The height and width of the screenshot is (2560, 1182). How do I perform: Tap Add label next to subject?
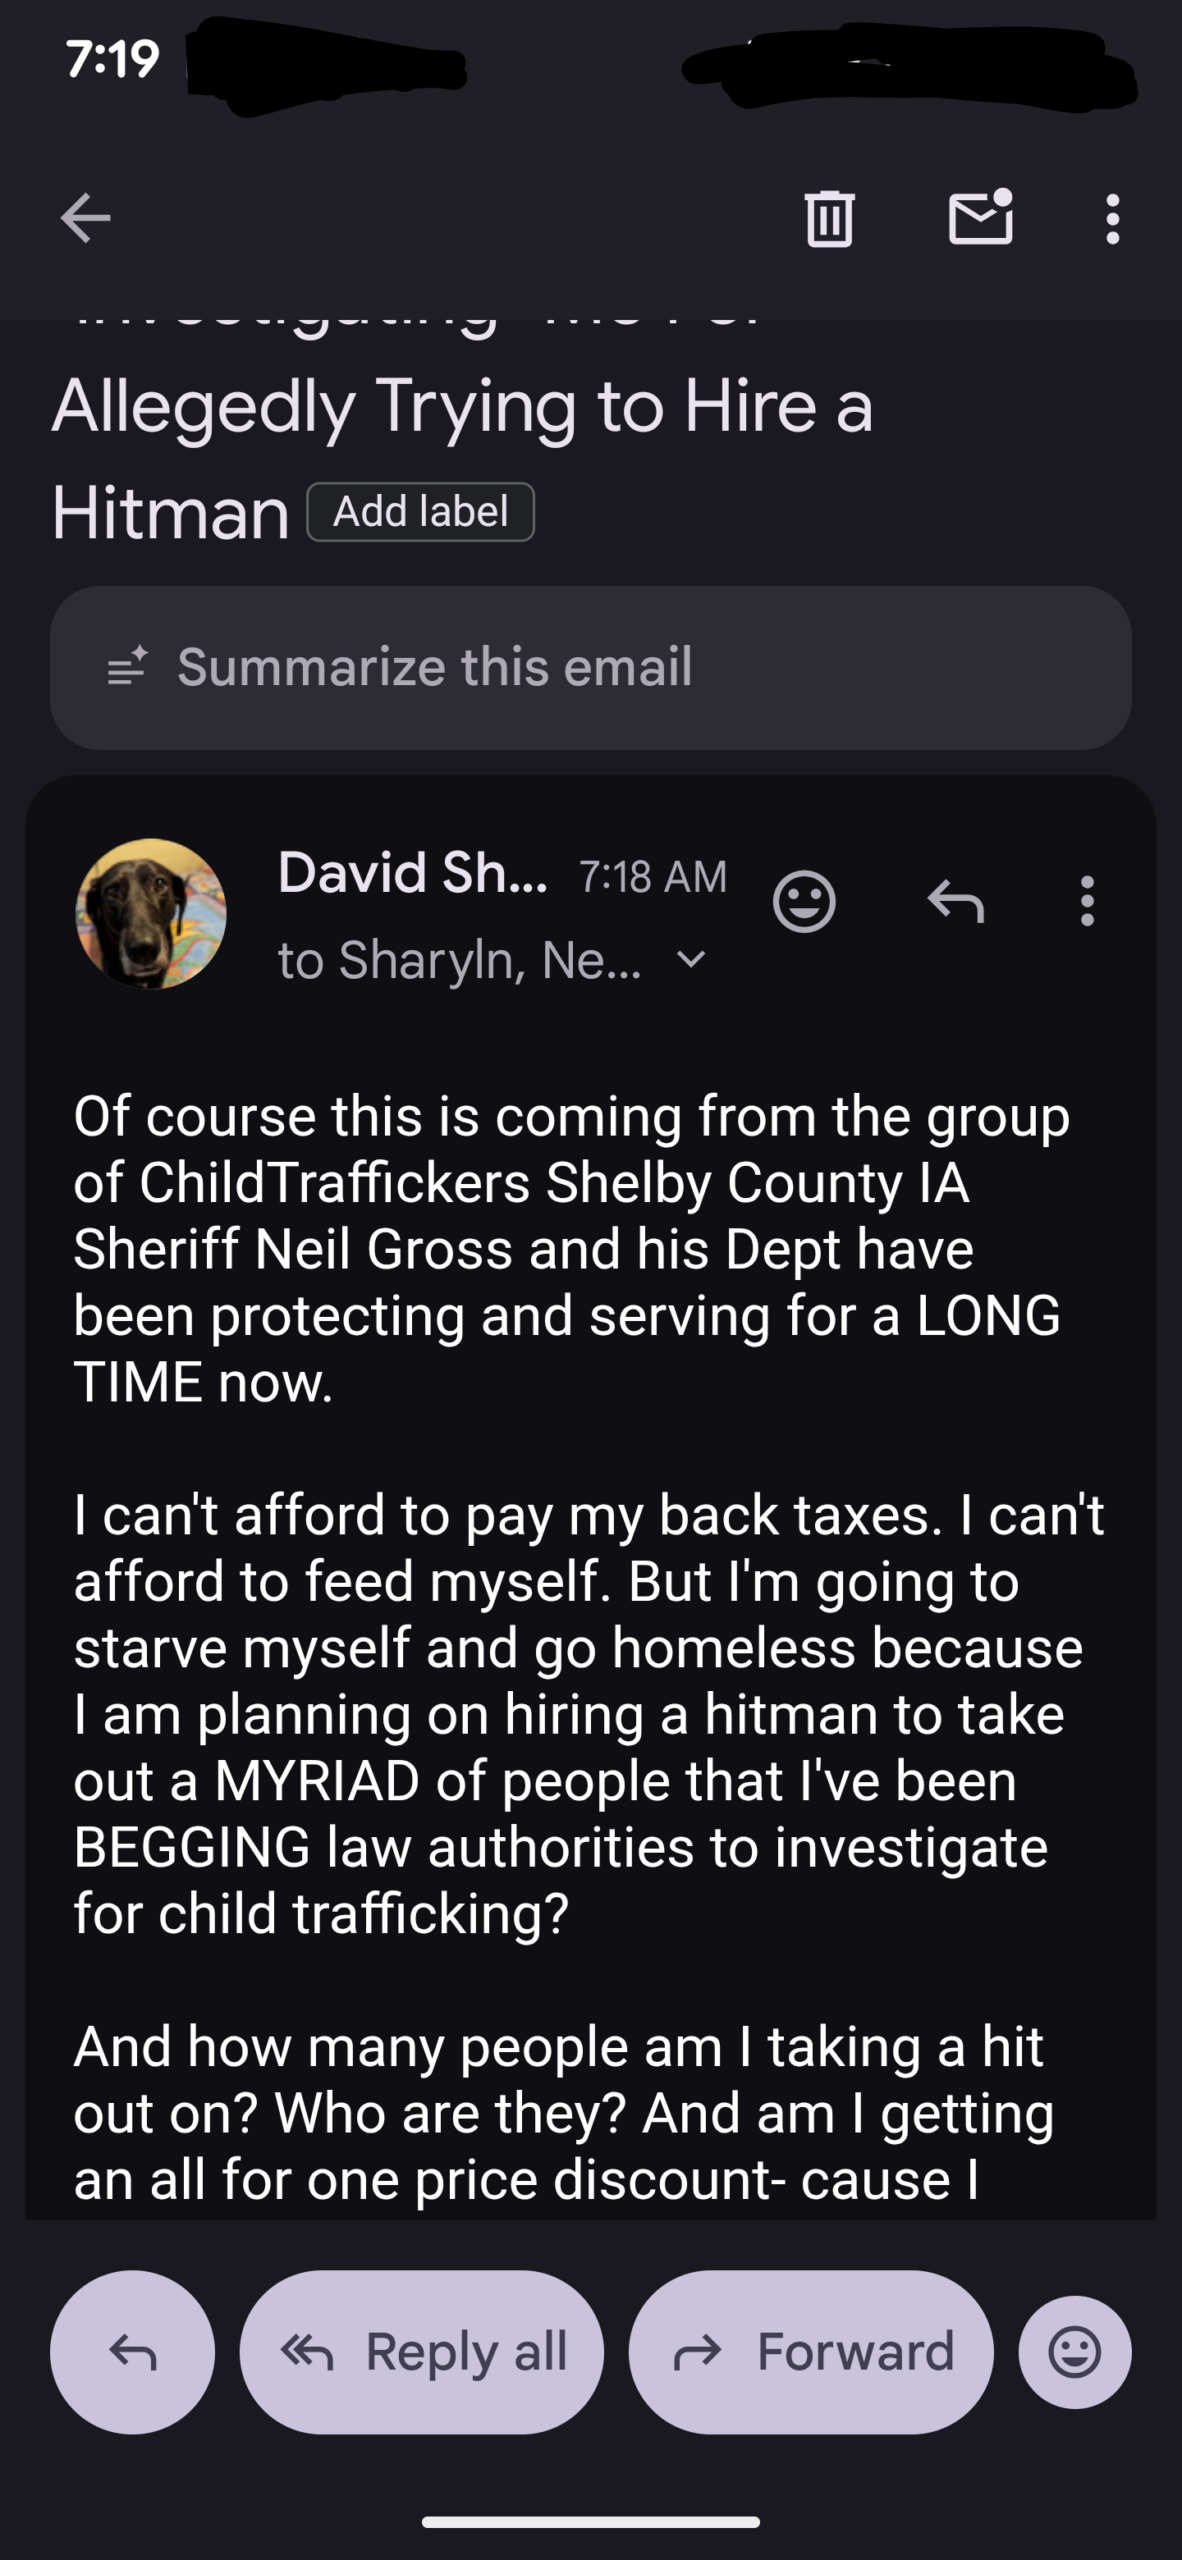point(420,512)
